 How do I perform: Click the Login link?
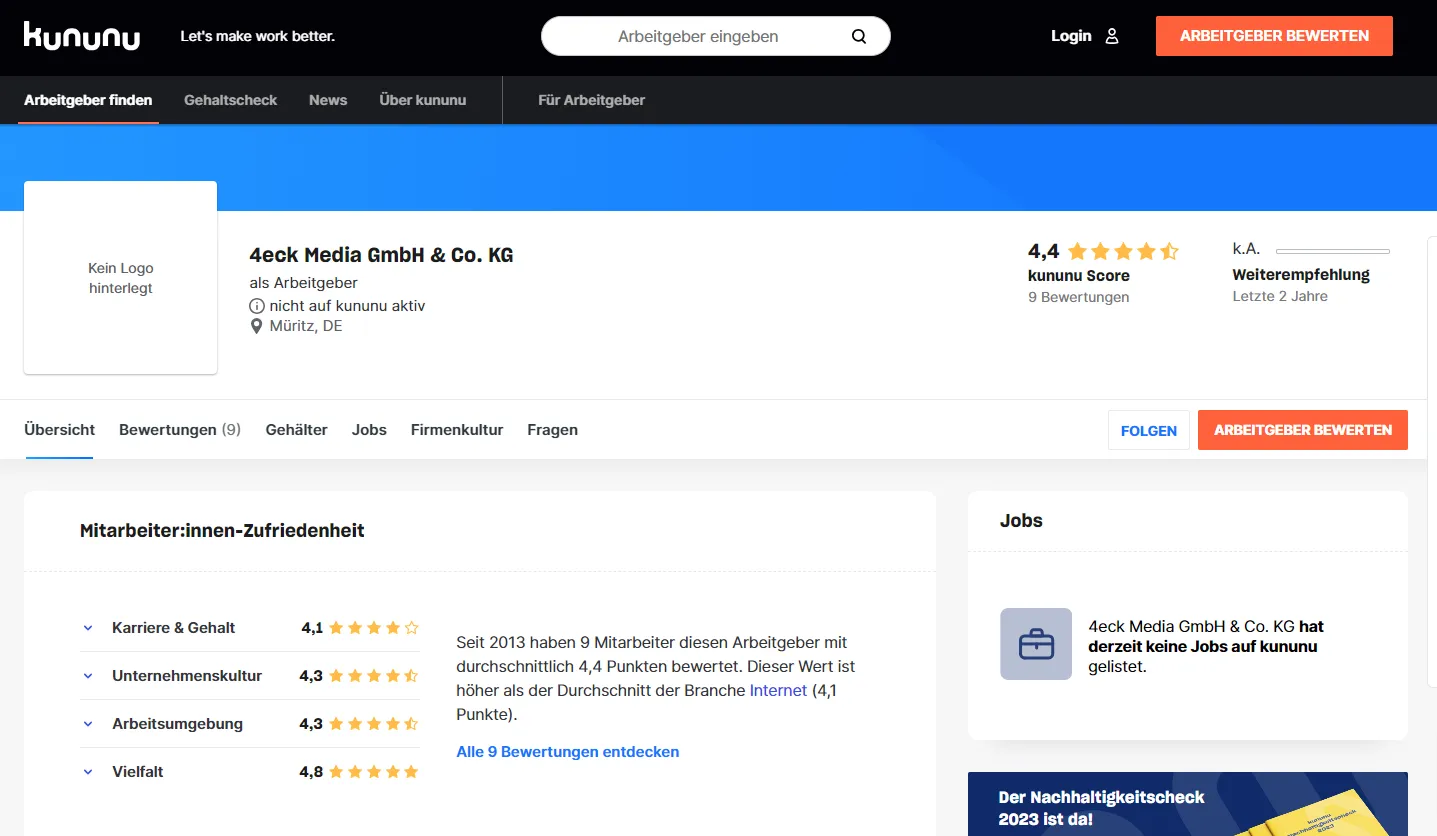1071,36
